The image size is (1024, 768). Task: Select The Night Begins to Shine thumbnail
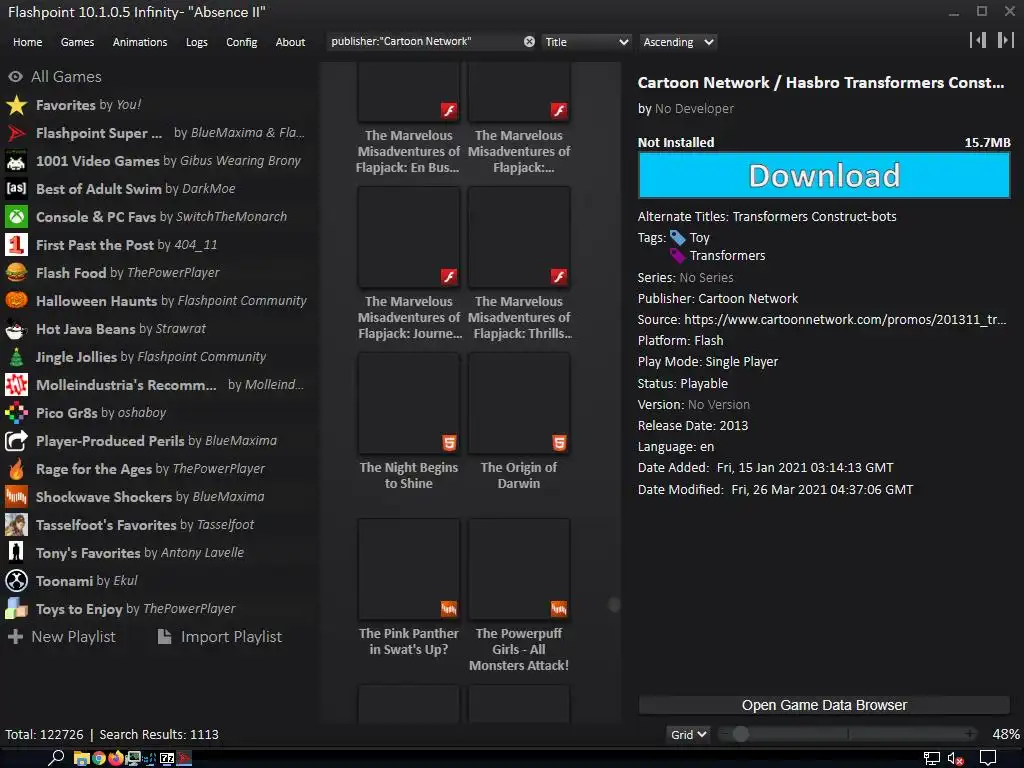coord(409,404)
